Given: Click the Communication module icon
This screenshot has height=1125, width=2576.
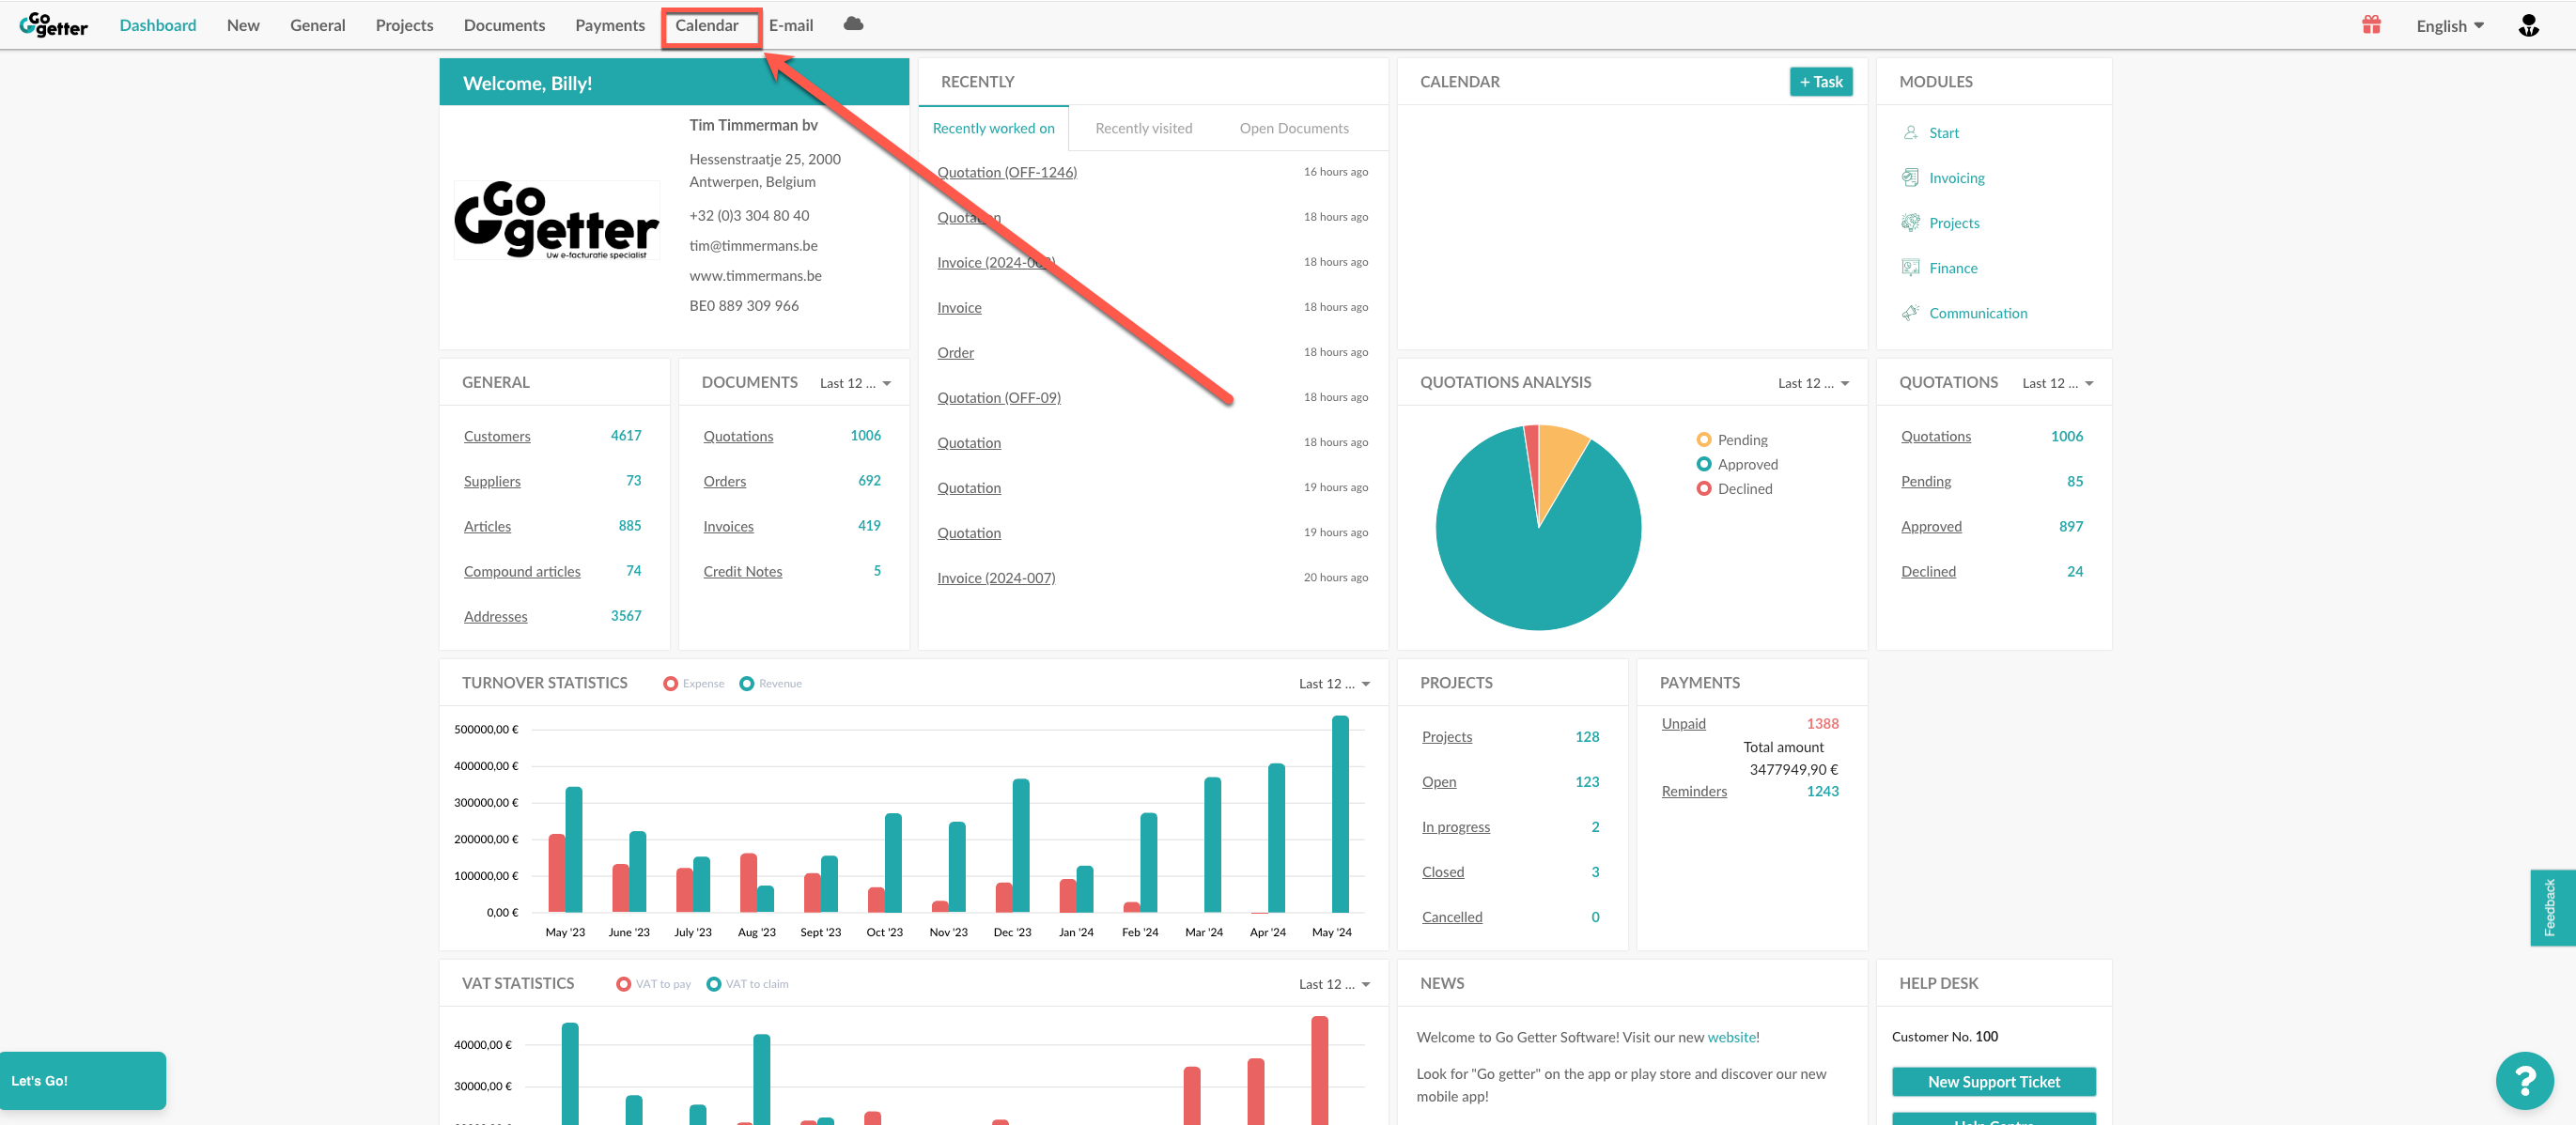Looking at the screenshot, I should coord(1910,313).
